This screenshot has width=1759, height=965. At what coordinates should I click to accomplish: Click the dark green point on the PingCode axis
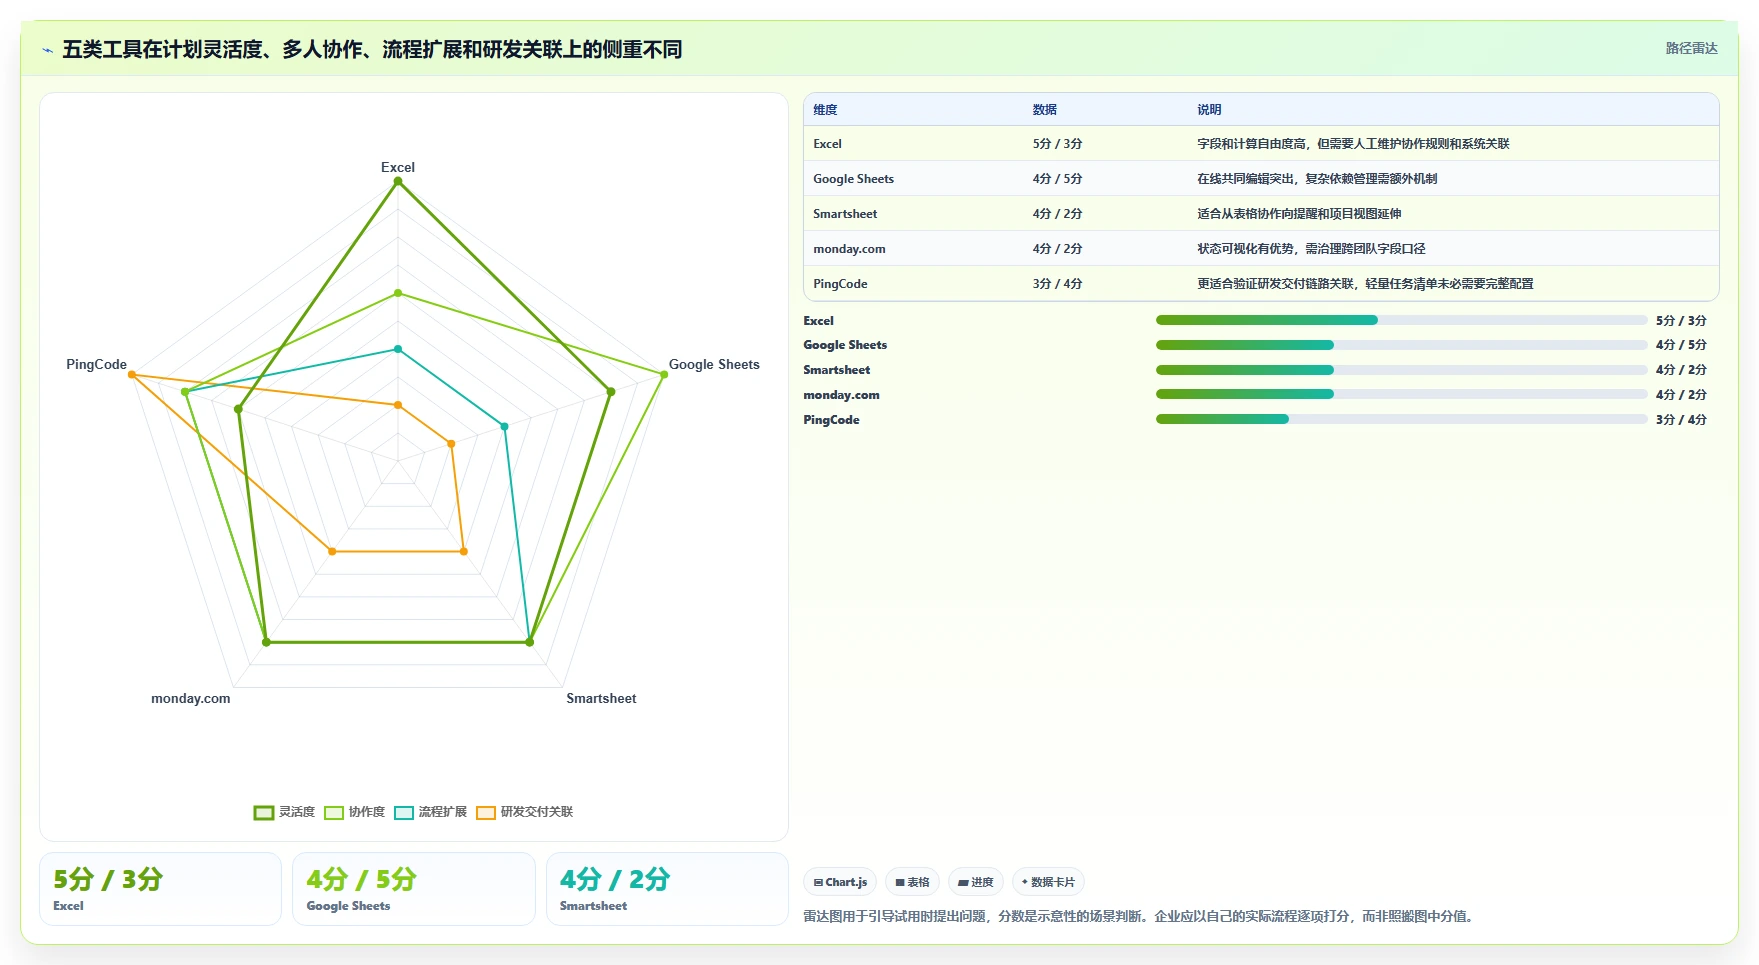(x=238, y=409)
